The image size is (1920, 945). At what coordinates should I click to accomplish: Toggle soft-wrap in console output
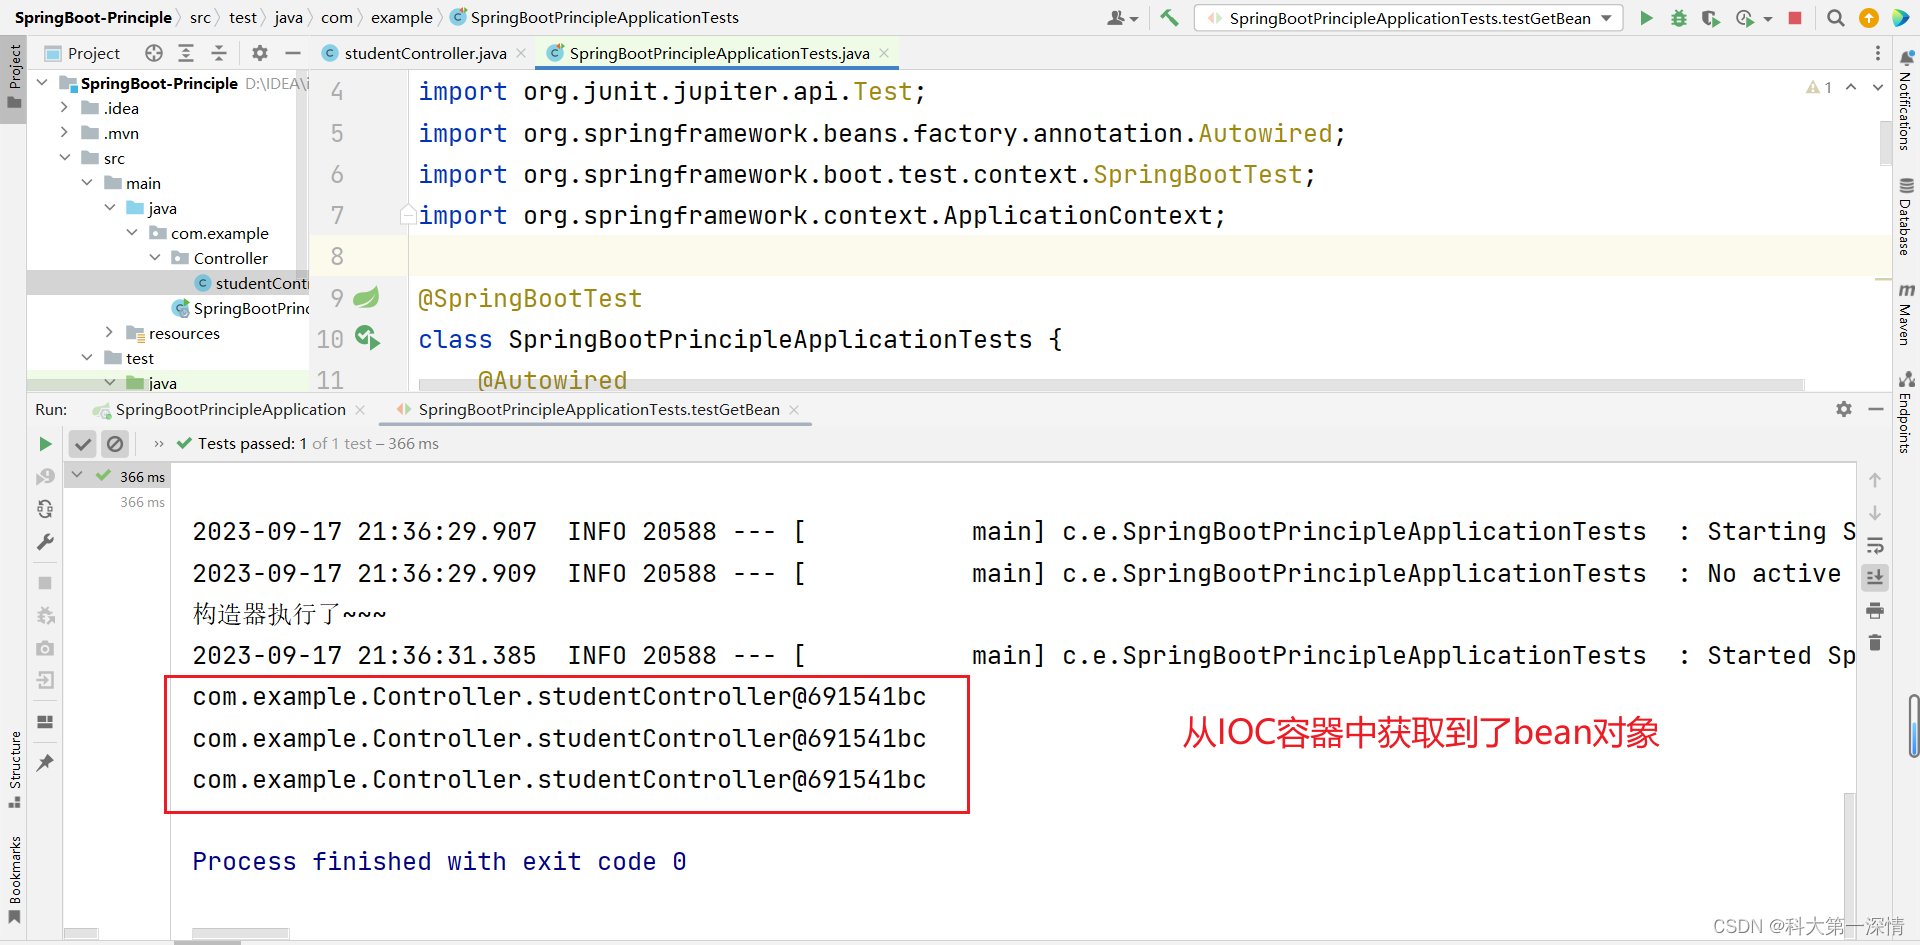click(x=1875, y=546)
